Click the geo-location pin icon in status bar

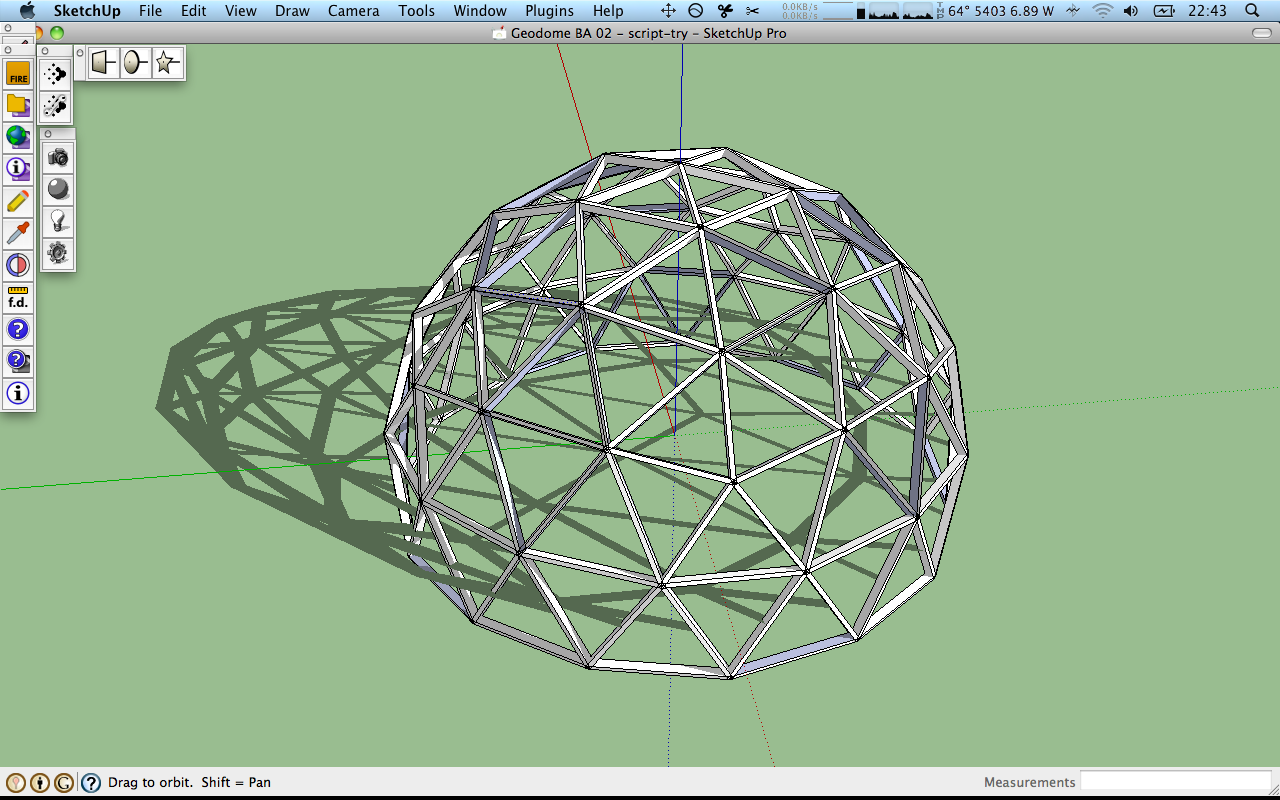(16, 783)
